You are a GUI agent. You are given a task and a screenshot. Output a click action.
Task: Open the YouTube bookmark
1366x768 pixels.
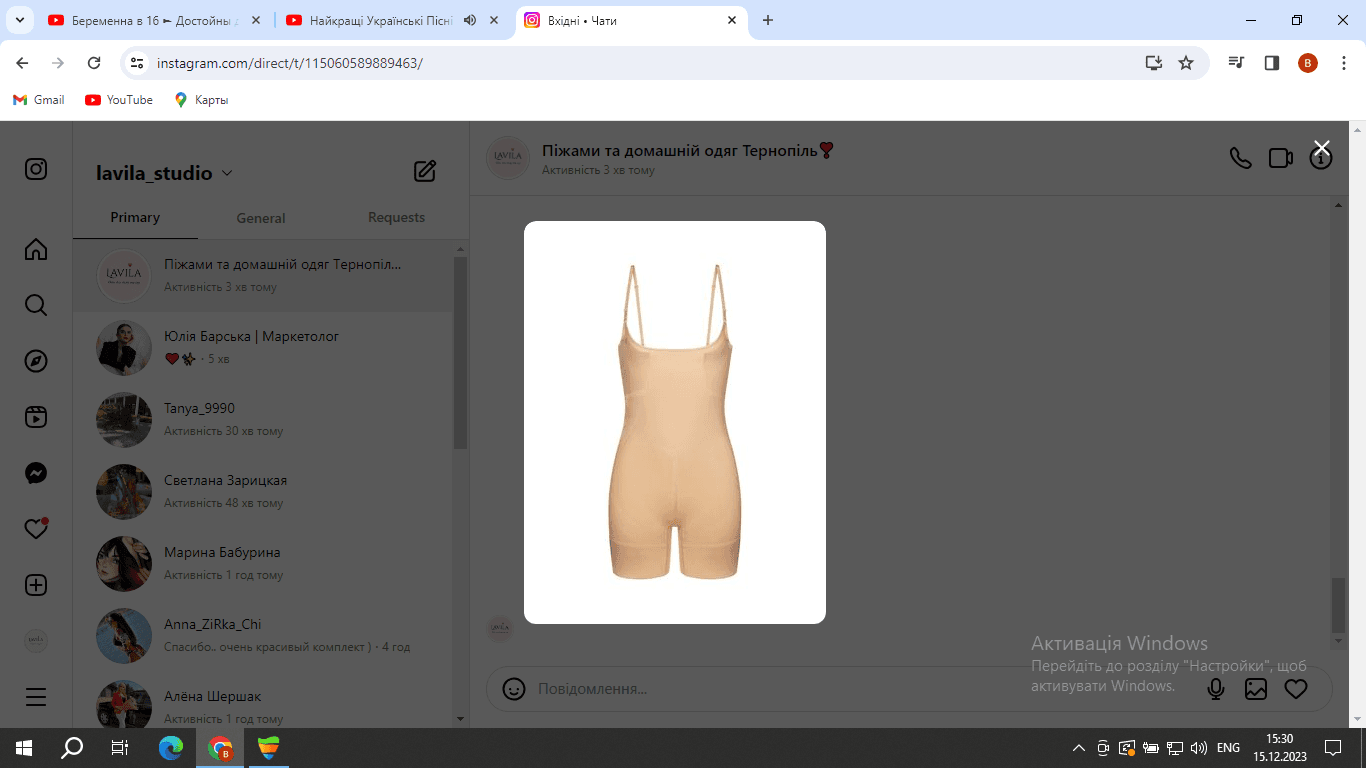pos(119,100)
